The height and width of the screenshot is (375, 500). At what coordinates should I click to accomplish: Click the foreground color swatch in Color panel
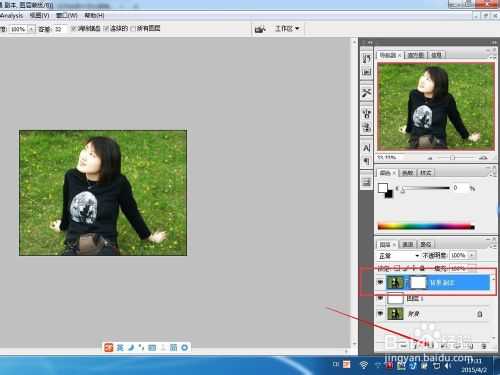[383, 188]
